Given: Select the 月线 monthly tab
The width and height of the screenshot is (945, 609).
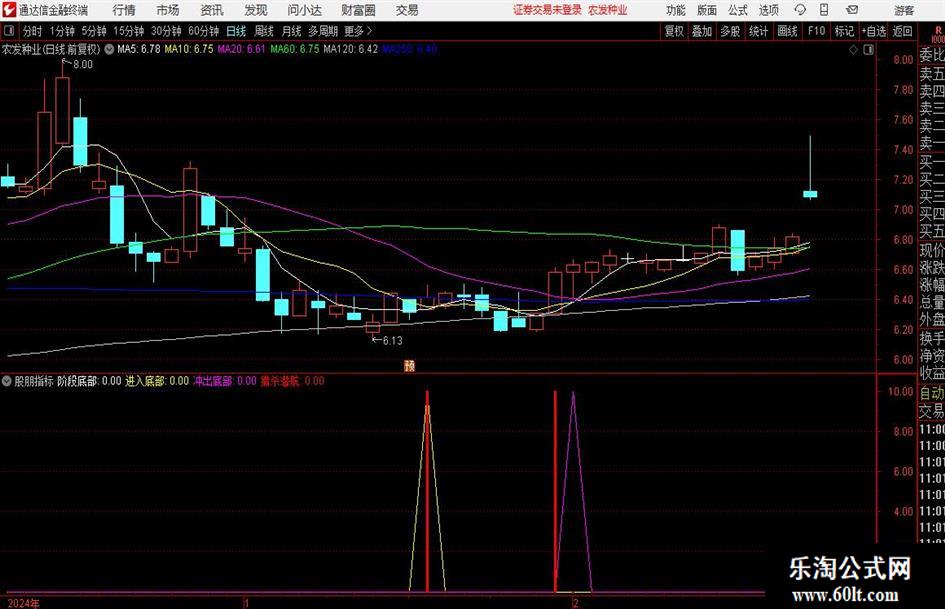Looking at the screenshot, I should pyautogui.click(x=292, y=31).
